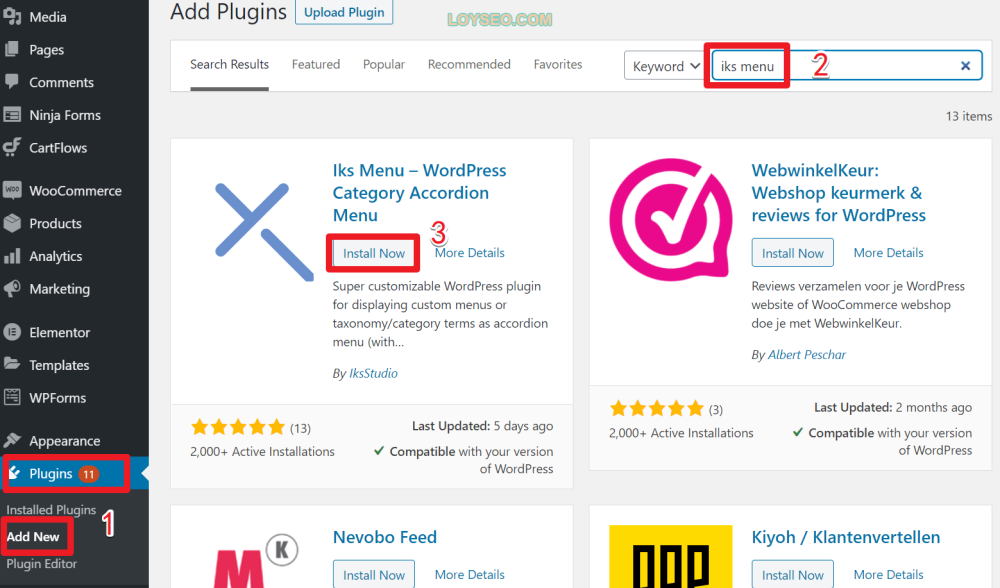Switch to the Featured tab
This screenshot has width=1000, height=588.
tap(316, 64)
